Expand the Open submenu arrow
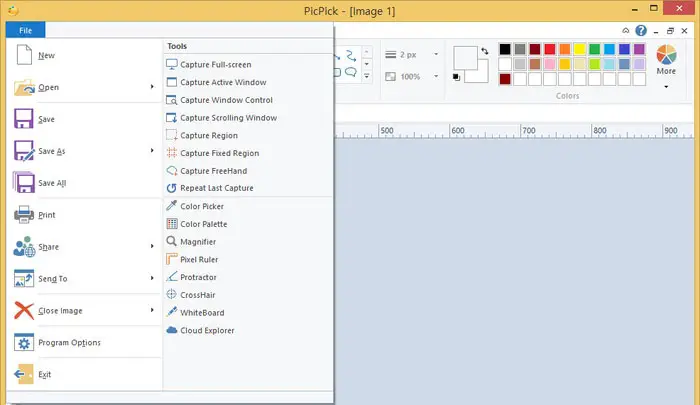This screenshot has height=405, width=700. tap(152, 87)
